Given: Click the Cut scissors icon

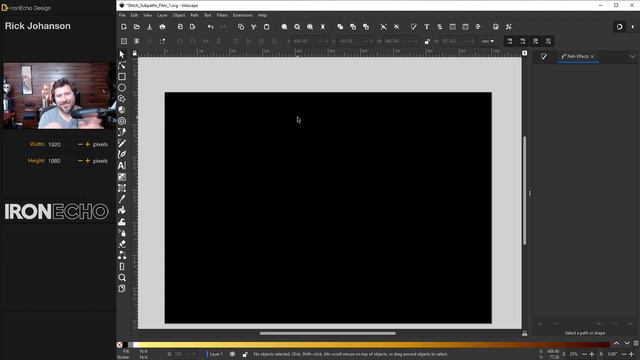Looking at the screenshot, I should coord(253,27).
